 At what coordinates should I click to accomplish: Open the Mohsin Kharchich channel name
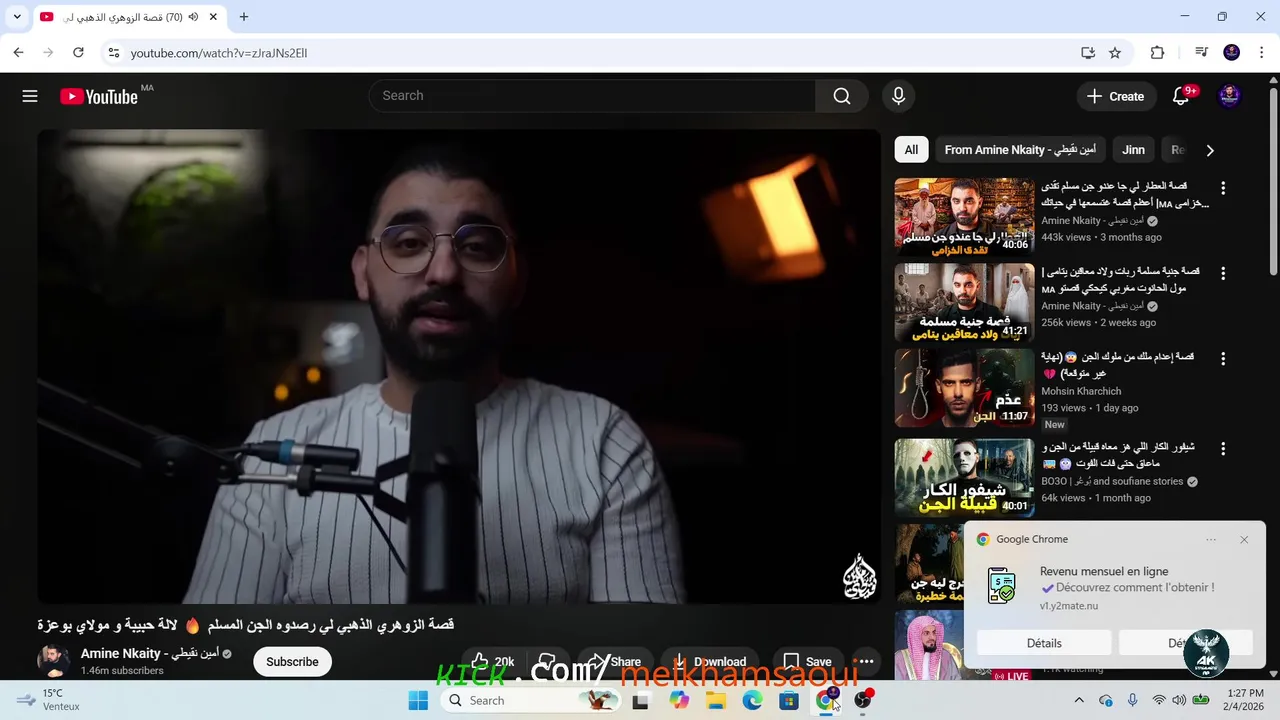point(1081,391)
